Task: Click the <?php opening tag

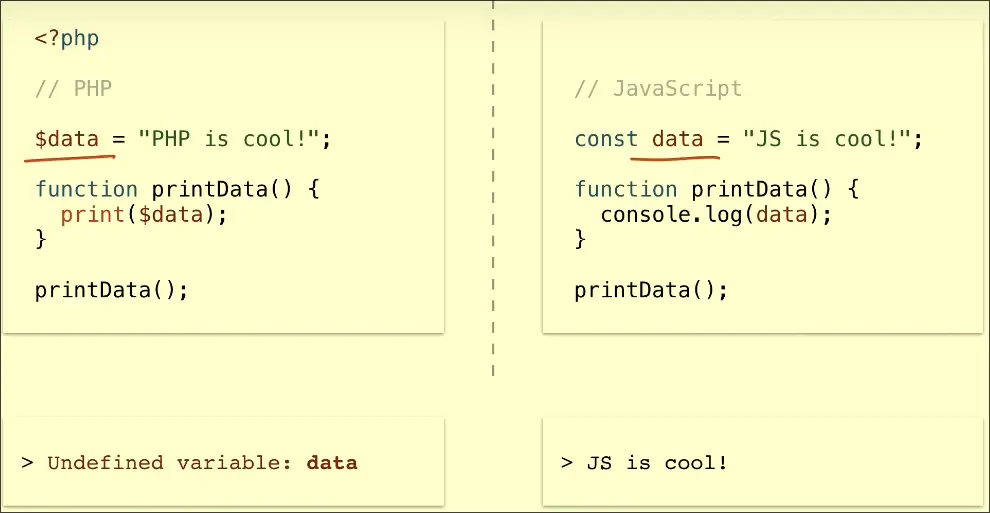Action: click(x=67, y=40)
